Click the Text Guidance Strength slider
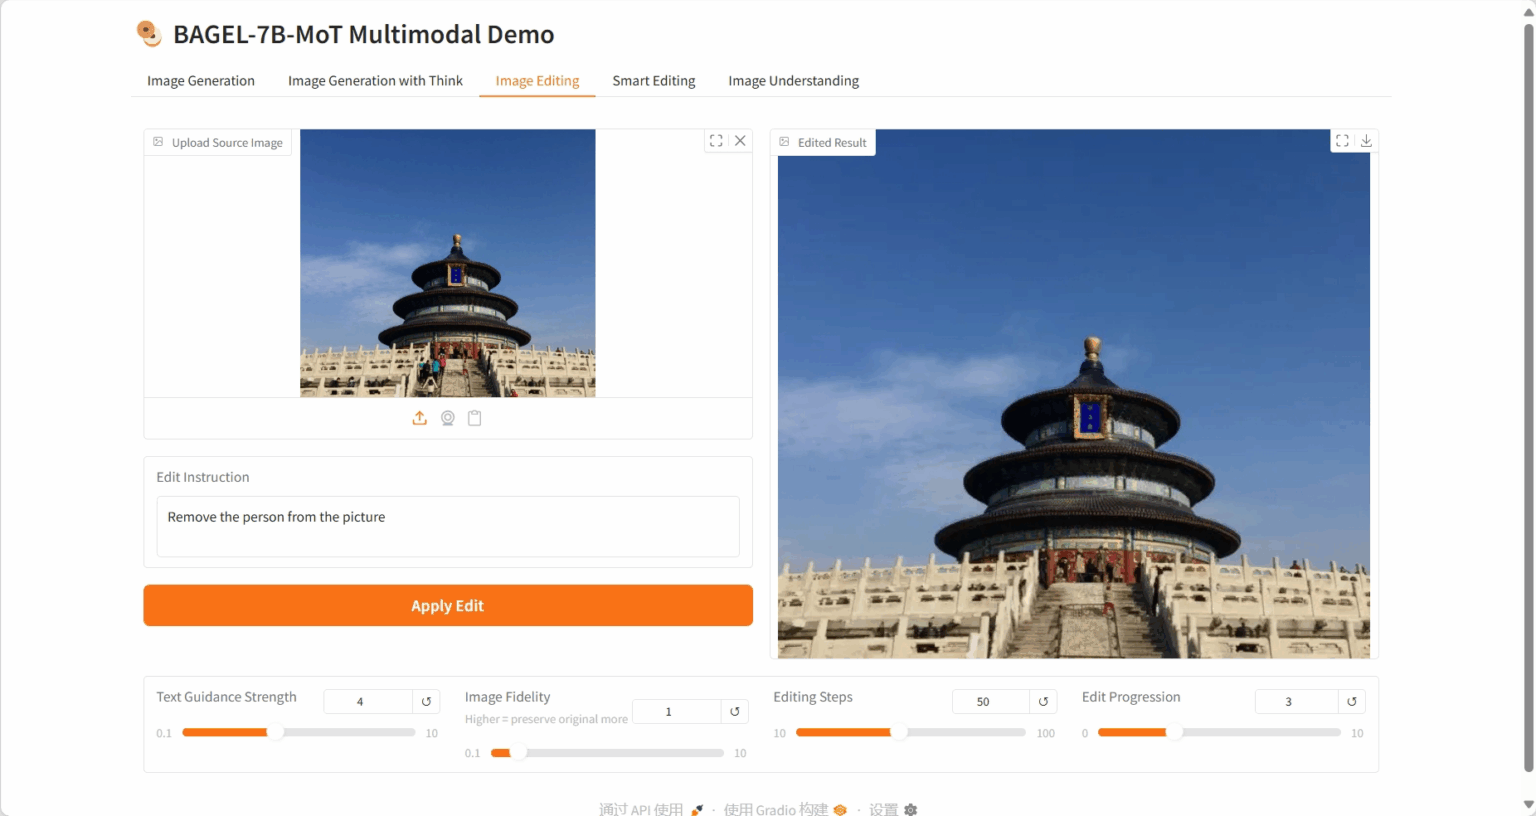Image resolution: width=1536 pixels, height=816 pixels. coord(298,733)
